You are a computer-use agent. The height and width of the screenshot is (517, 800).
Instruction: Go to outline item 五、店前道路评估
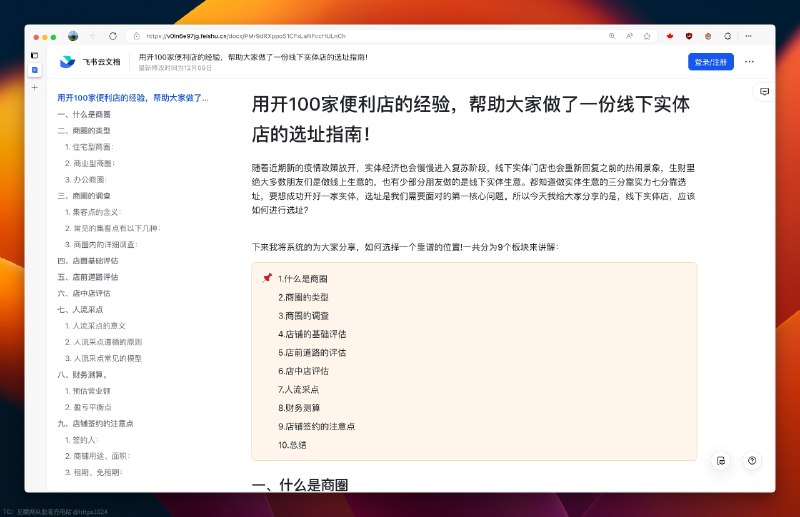(88, 277)
